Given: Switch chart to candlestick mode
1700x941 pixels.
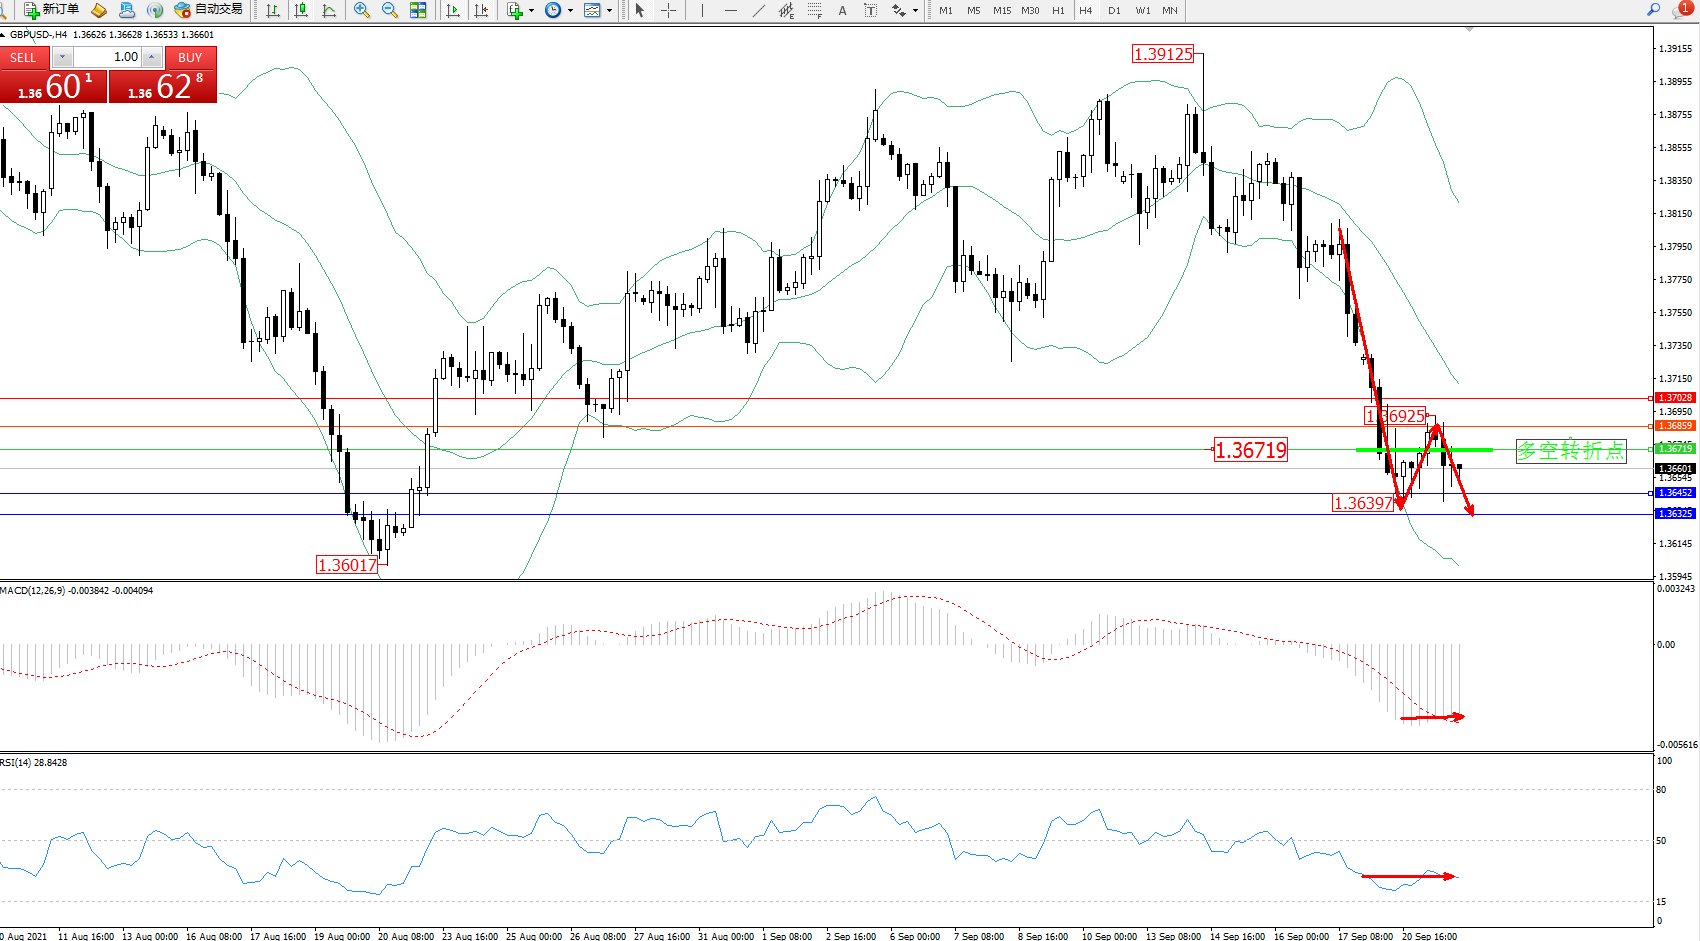Looking at the screenshot, I should click(x=301, y=10).
